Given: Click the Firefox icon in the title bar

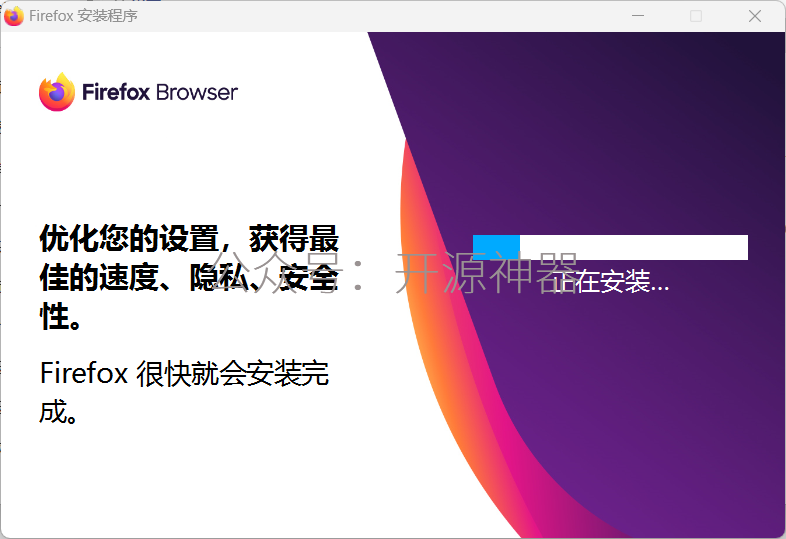Looking at the screenshot, I should [14, 16].
